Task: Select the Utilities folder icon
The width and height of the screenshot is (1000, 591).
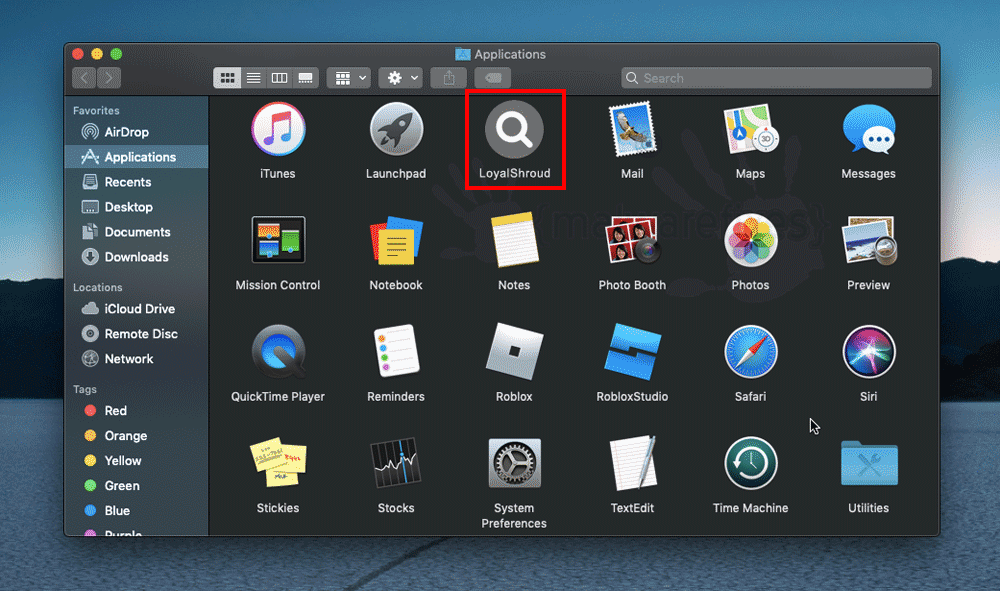Action: [x=869, y=463]
